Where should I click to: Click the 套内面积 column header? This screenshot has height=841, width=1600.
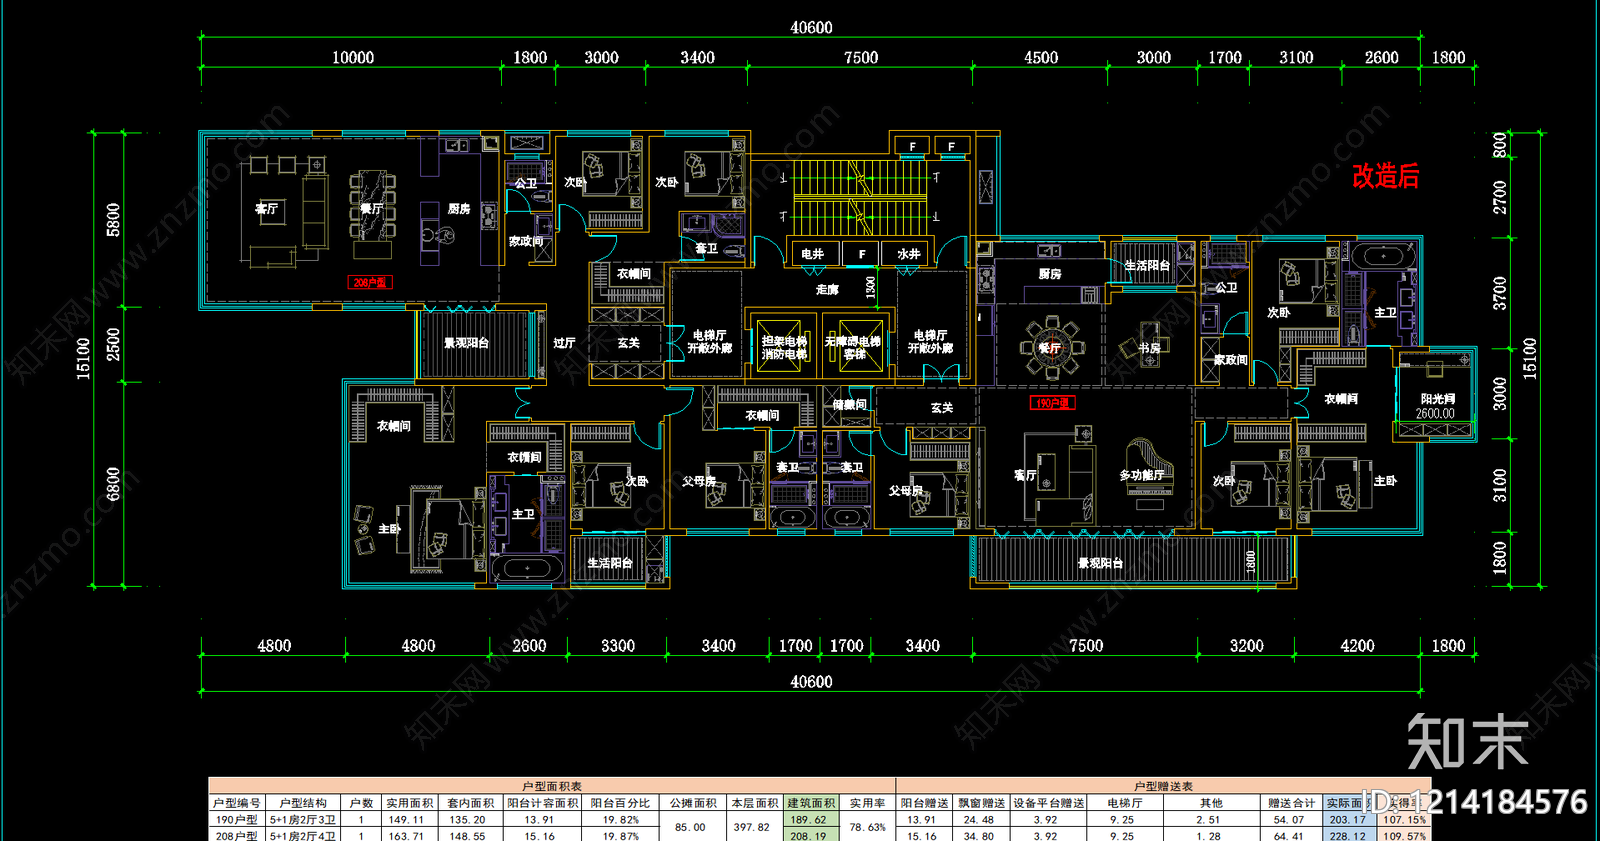pyautogui.click(x=470, y=803)
